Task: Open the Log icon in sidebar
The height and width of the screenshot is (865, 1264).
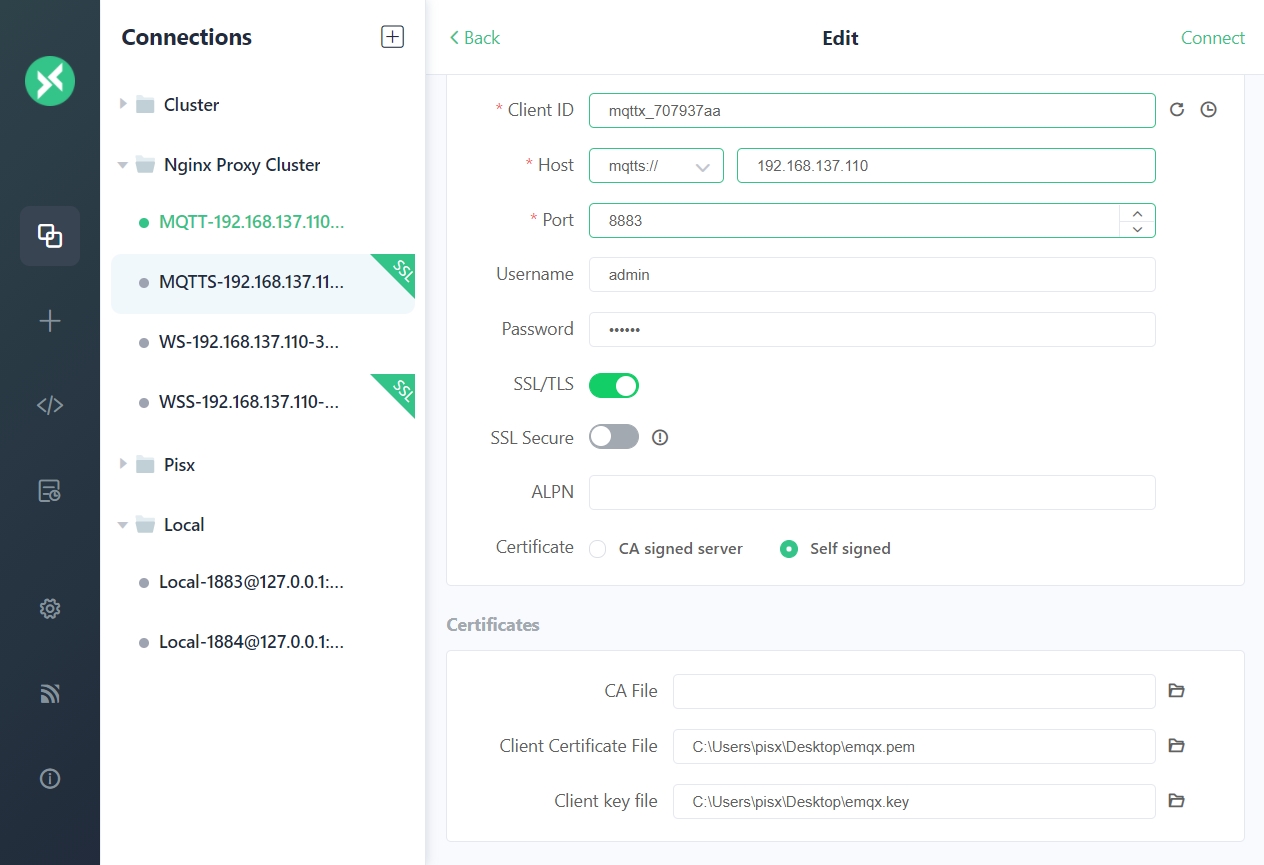Action: pyautogui.click(x=50, y=490)
